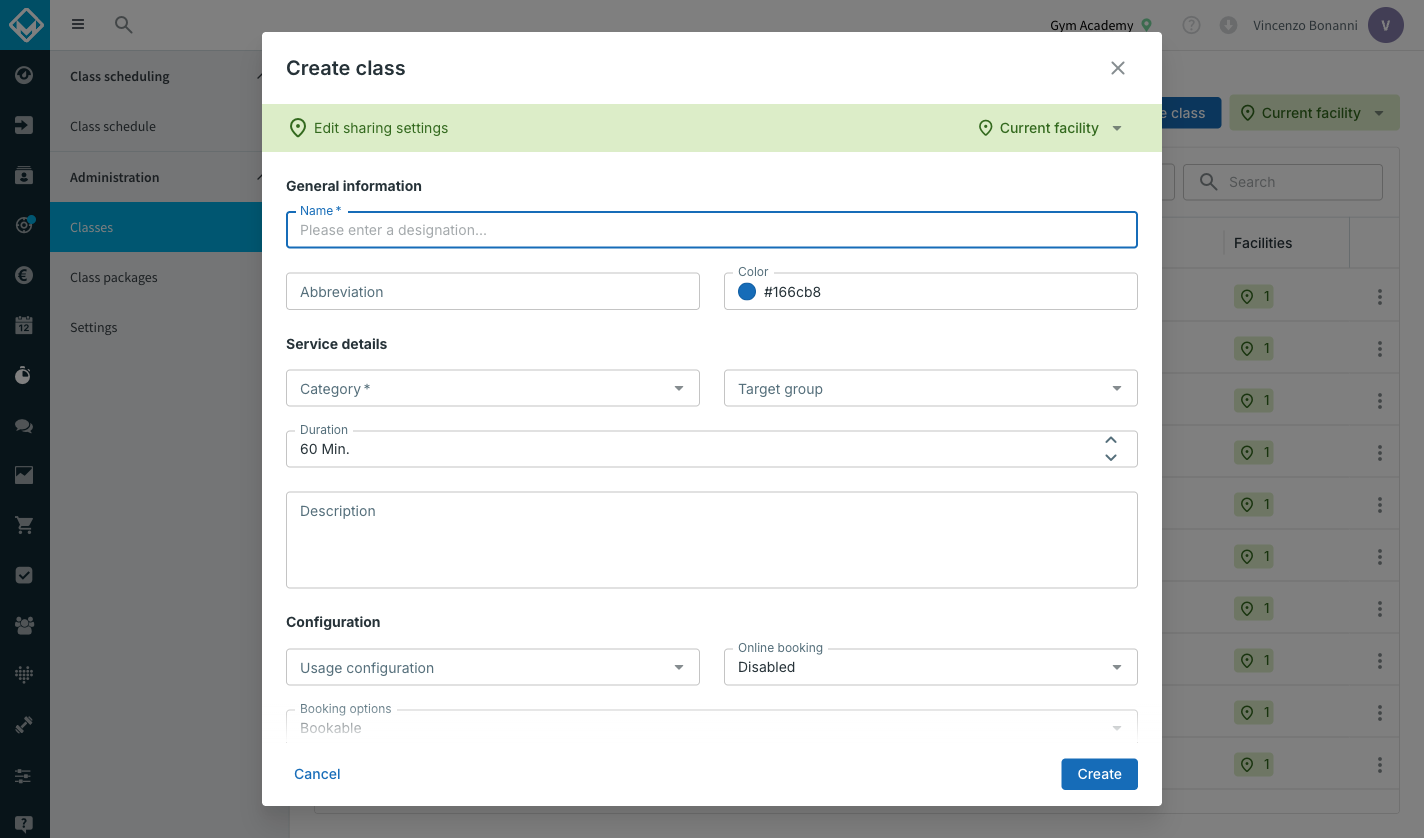Image resolution: width=1424 pixels, height=838 pixels.
Task: Decrease duration with the down arrow
Action: 1110,458
